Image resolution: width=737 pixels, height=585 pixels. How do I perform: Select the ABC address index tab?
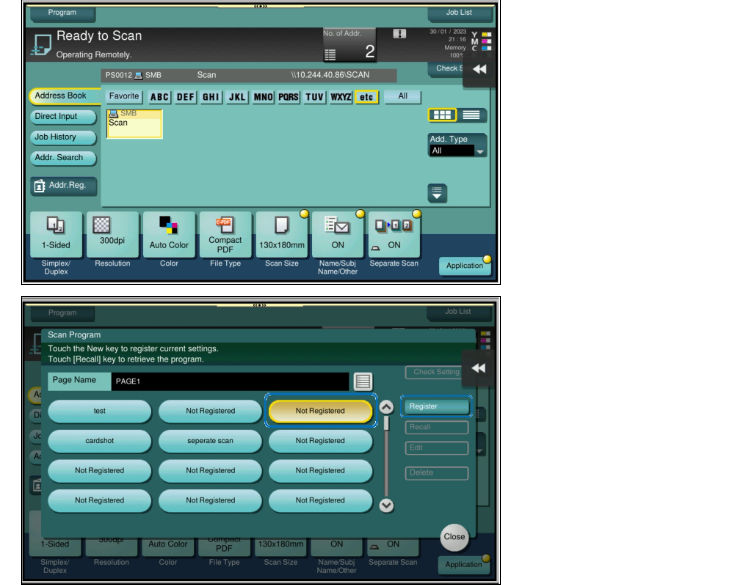[x=159, y=97]
